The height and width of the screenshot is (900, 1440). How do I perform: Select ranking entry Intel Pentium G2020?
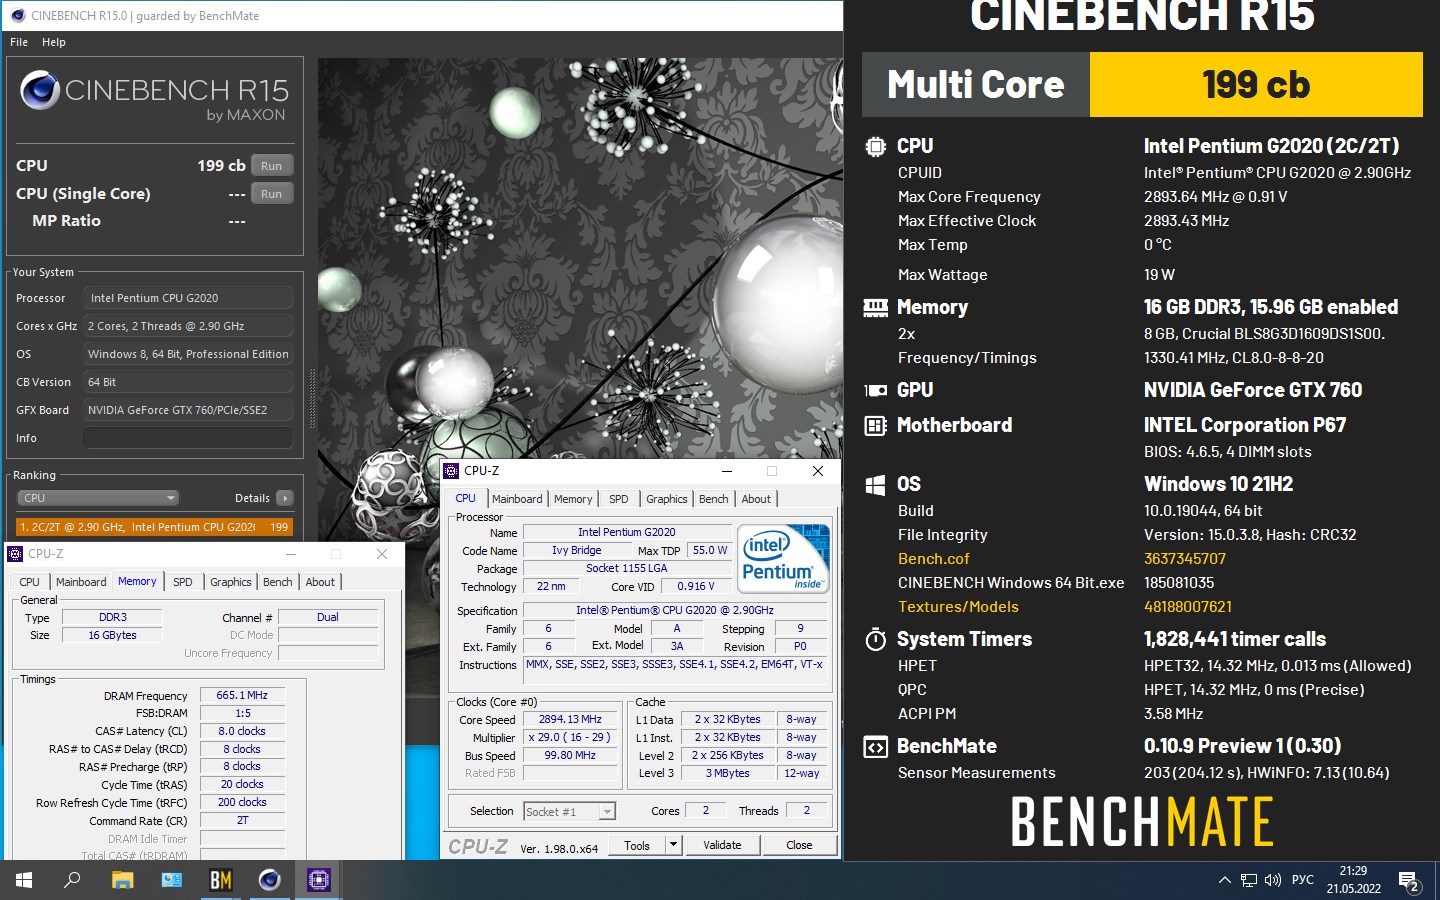point(154,527)
